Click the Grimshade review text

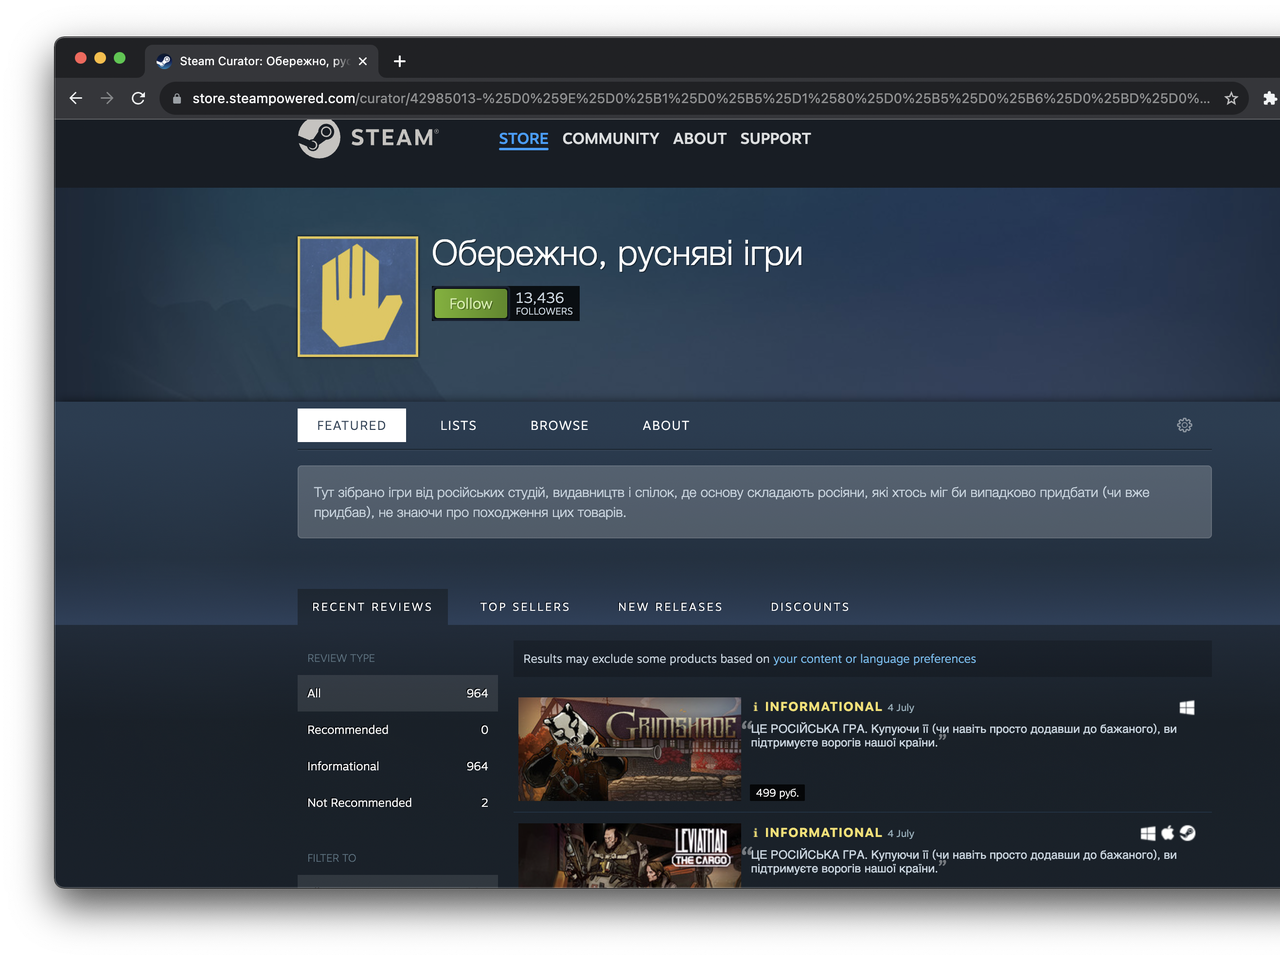coord(964,736)
